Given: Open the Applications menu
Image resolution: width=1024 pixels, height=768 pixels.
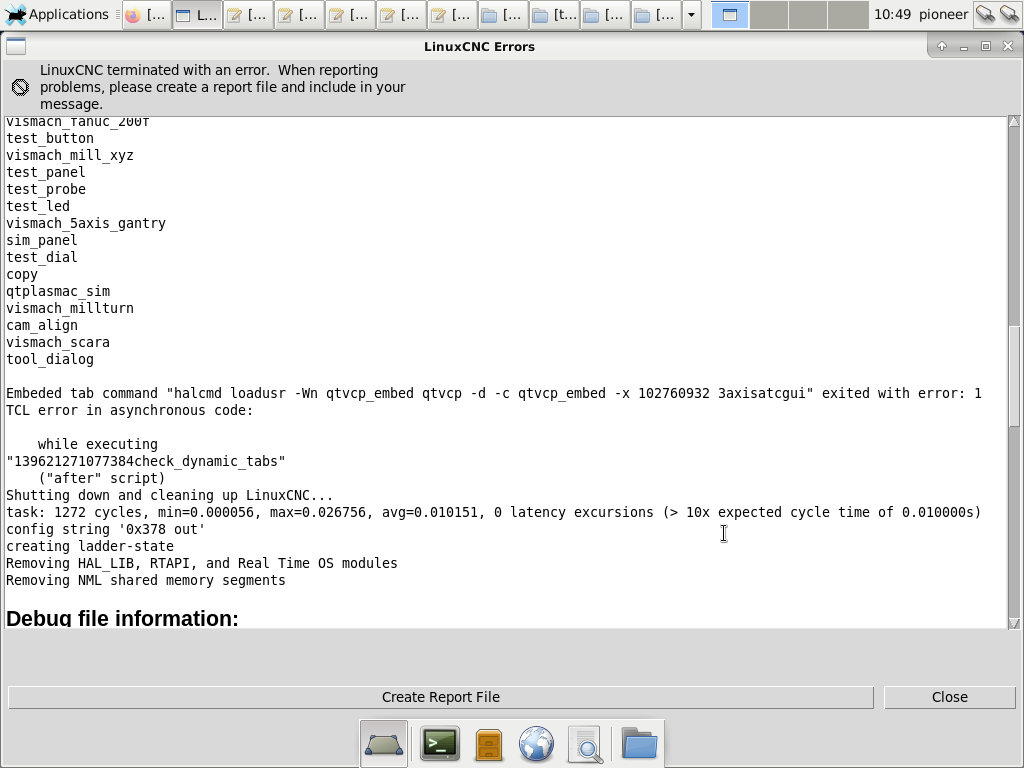Looking at the screenshot, I should pos(58,15).
